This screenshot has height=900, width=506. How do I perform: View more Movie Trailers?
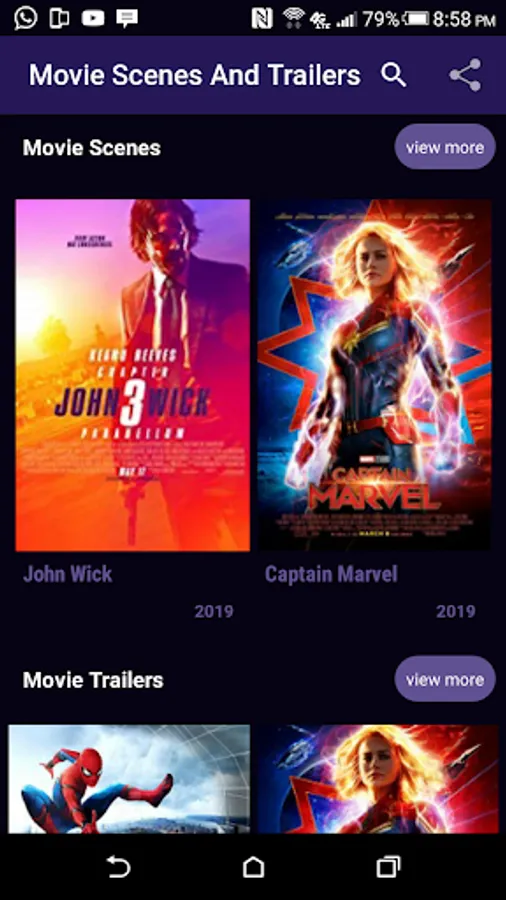click(445, 679)
